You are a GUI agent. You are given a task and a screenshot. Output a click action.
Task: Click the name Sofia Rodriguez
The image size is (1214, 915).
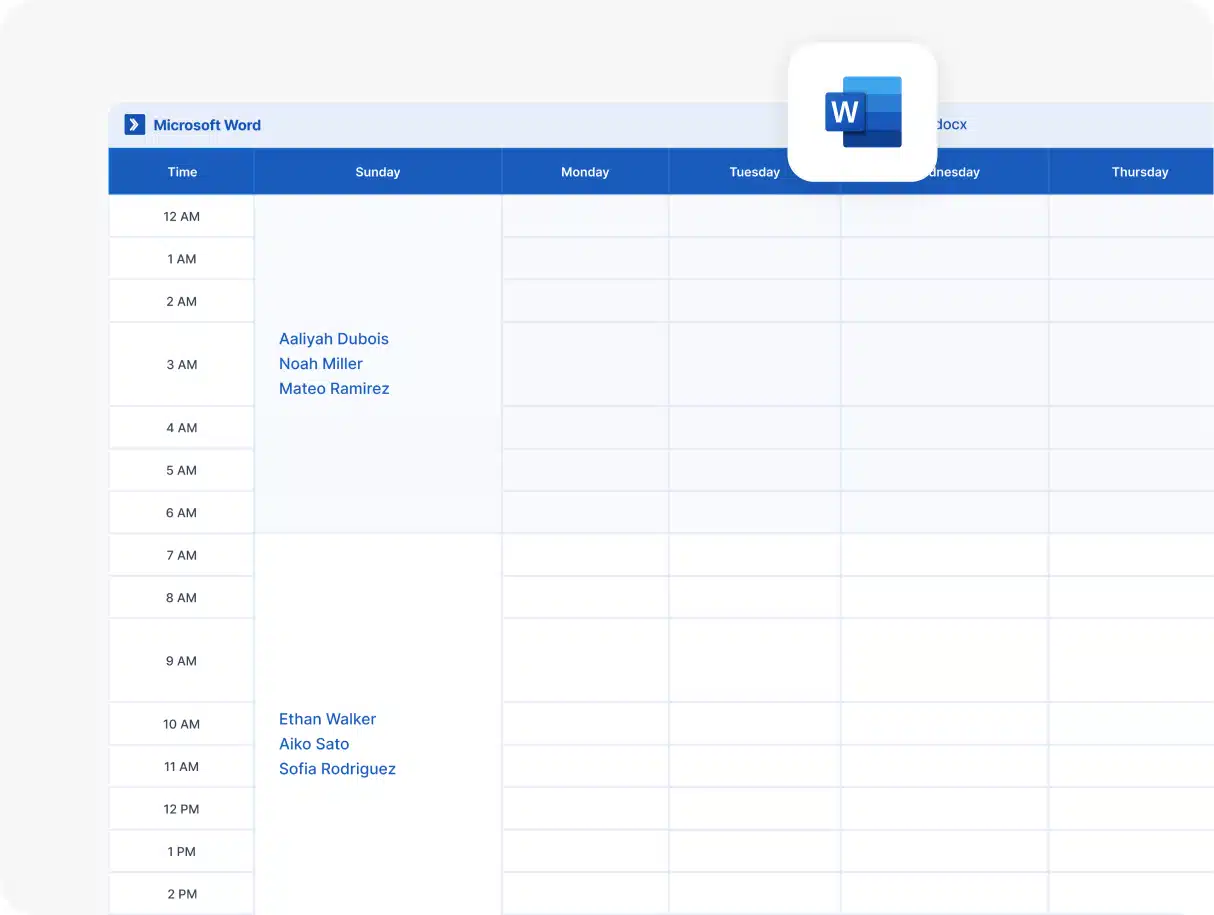pyautogui.click(x=337, y=769)
